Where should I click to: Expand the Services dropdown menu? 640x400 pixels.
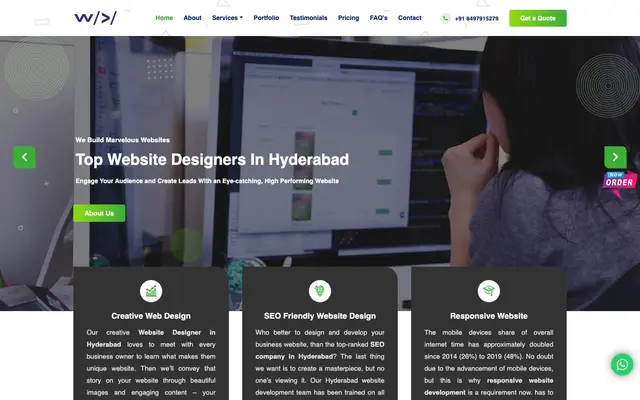pyautogui.click(x=227, y=18)
